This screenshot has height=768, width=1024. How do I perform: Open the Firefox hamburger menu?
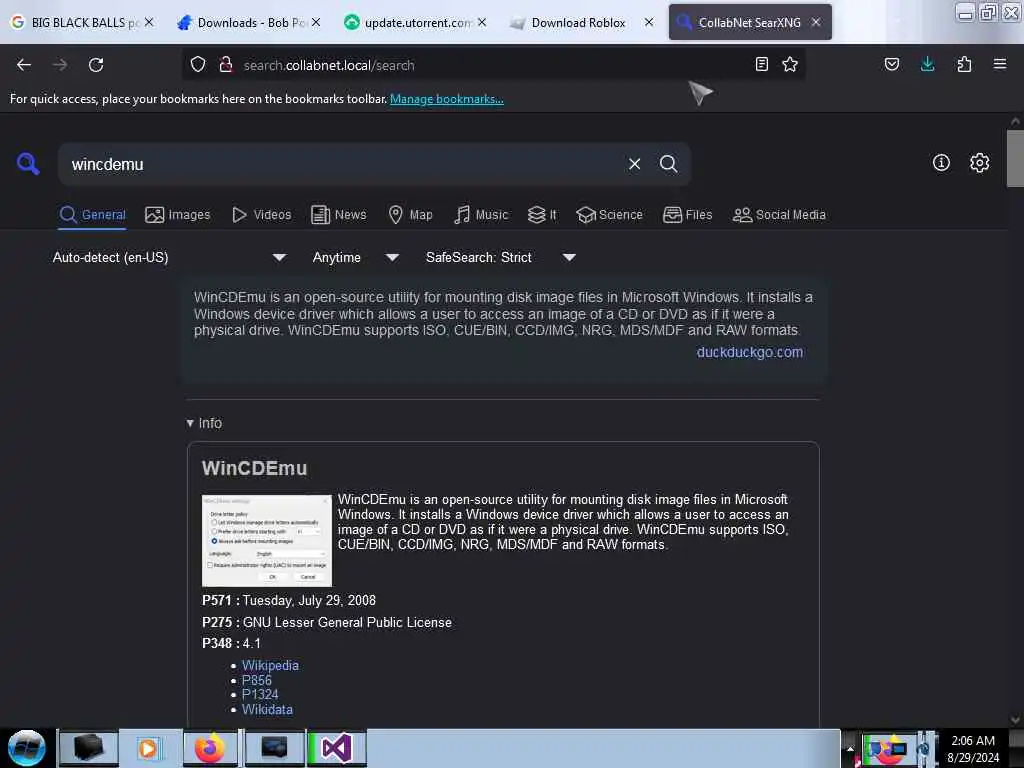coord(1000,64)
